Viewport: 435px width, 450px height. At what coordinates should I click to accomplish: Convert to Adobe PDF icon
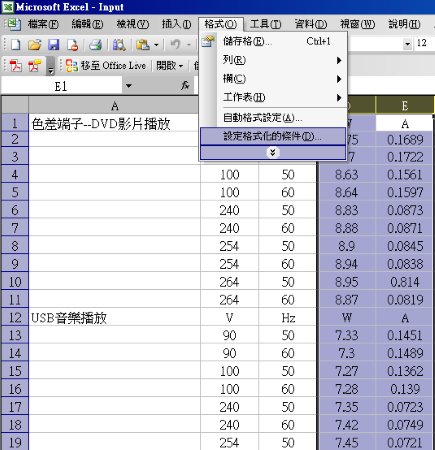point(15,65)
